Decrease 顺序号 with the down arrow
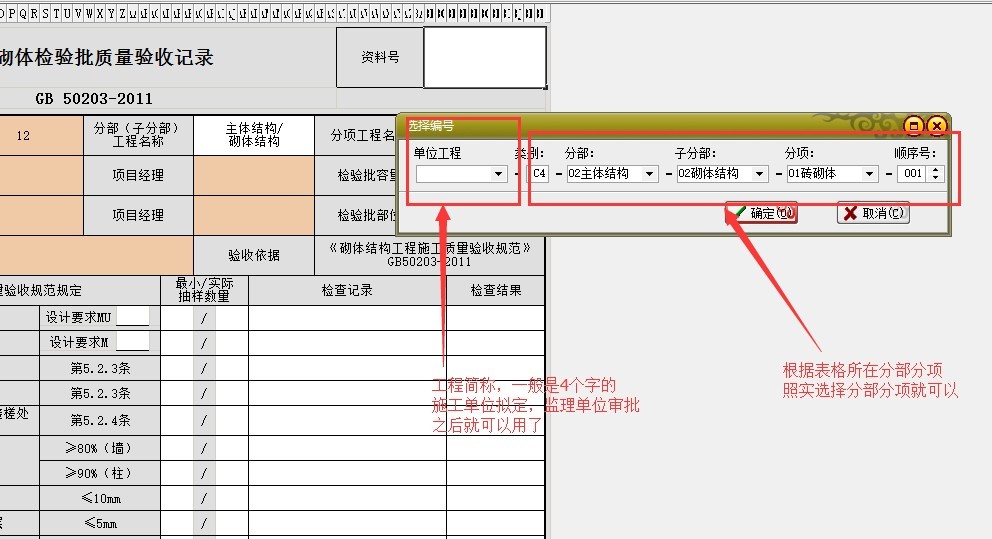This screenshot has width=992, height=539. [935, 178]
